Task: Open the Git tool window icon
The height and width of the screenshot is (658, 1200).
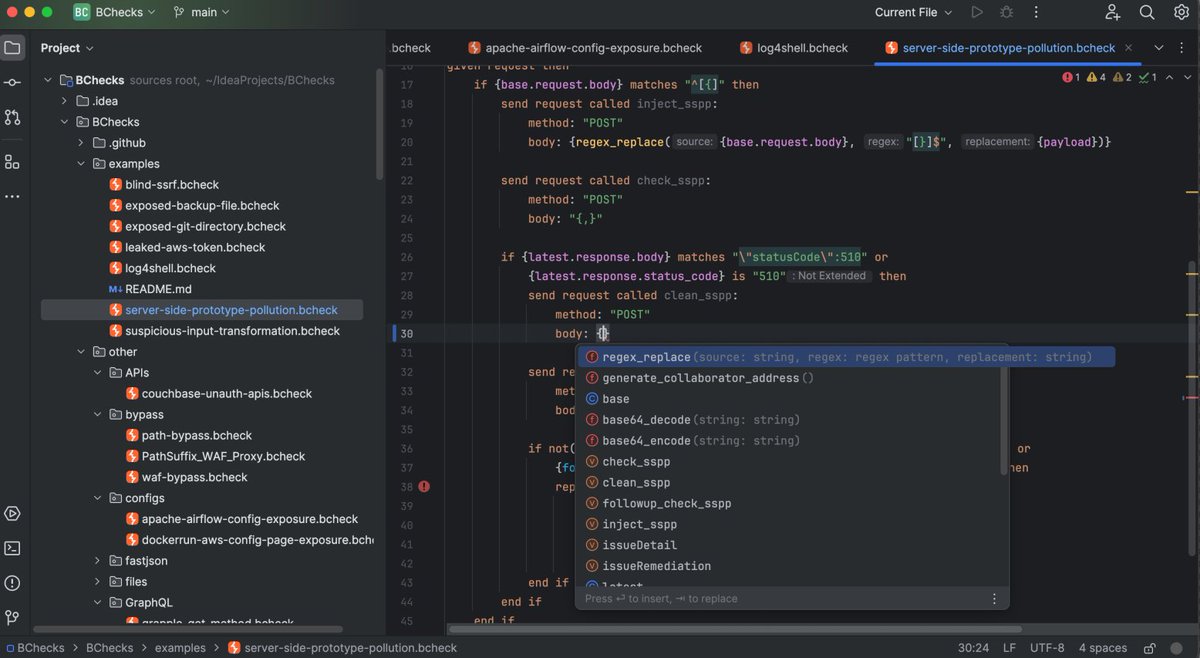Action: coord(12,617)
